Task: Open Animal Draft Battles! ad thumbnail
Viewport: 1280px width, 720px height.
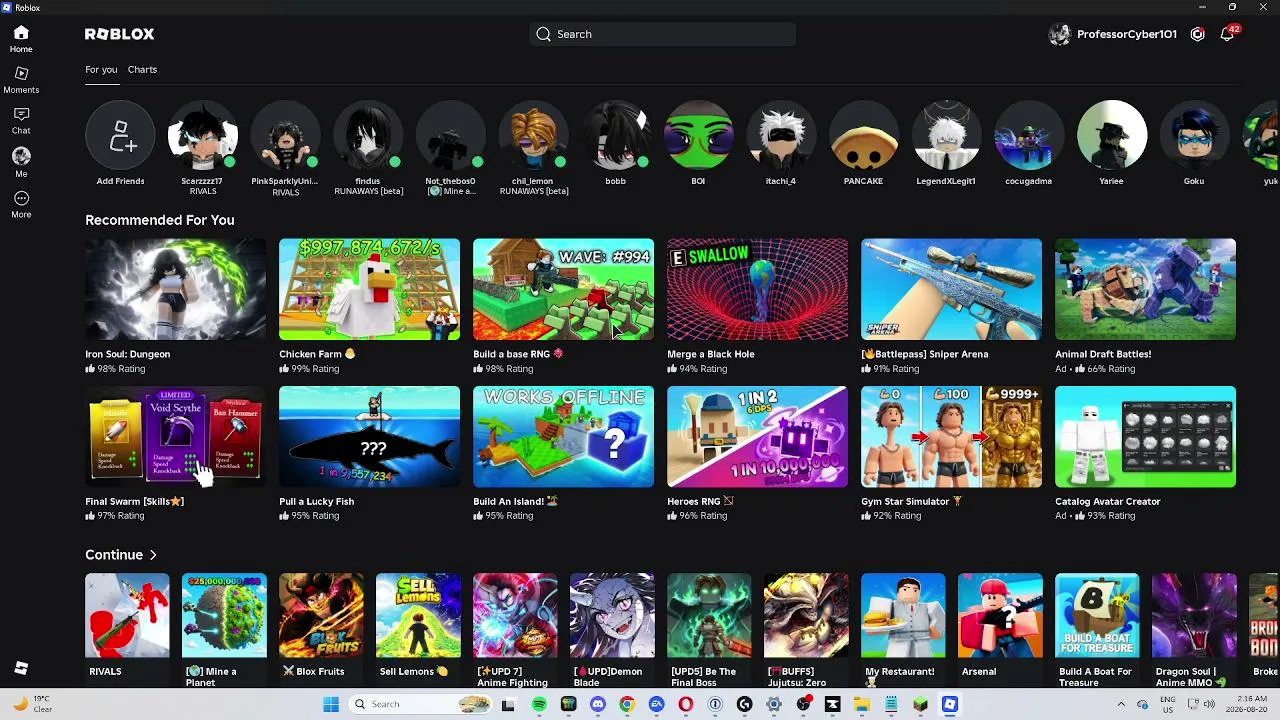Action: 1145,289
